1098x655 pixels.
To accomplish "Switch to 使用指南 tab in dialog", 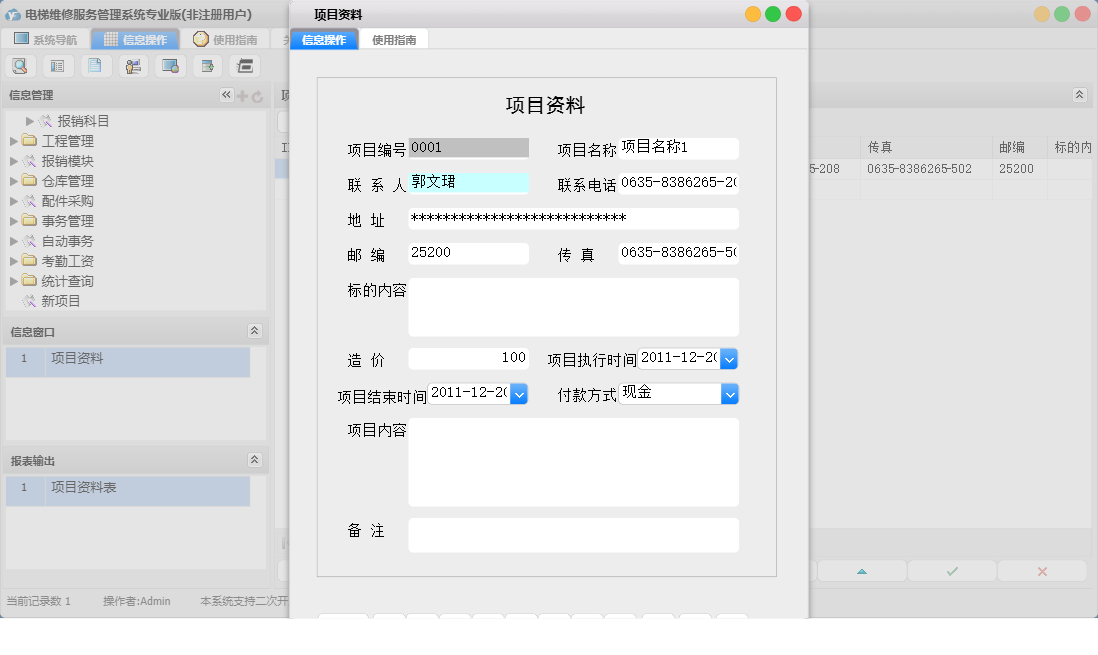I will (x=394, y=40).
